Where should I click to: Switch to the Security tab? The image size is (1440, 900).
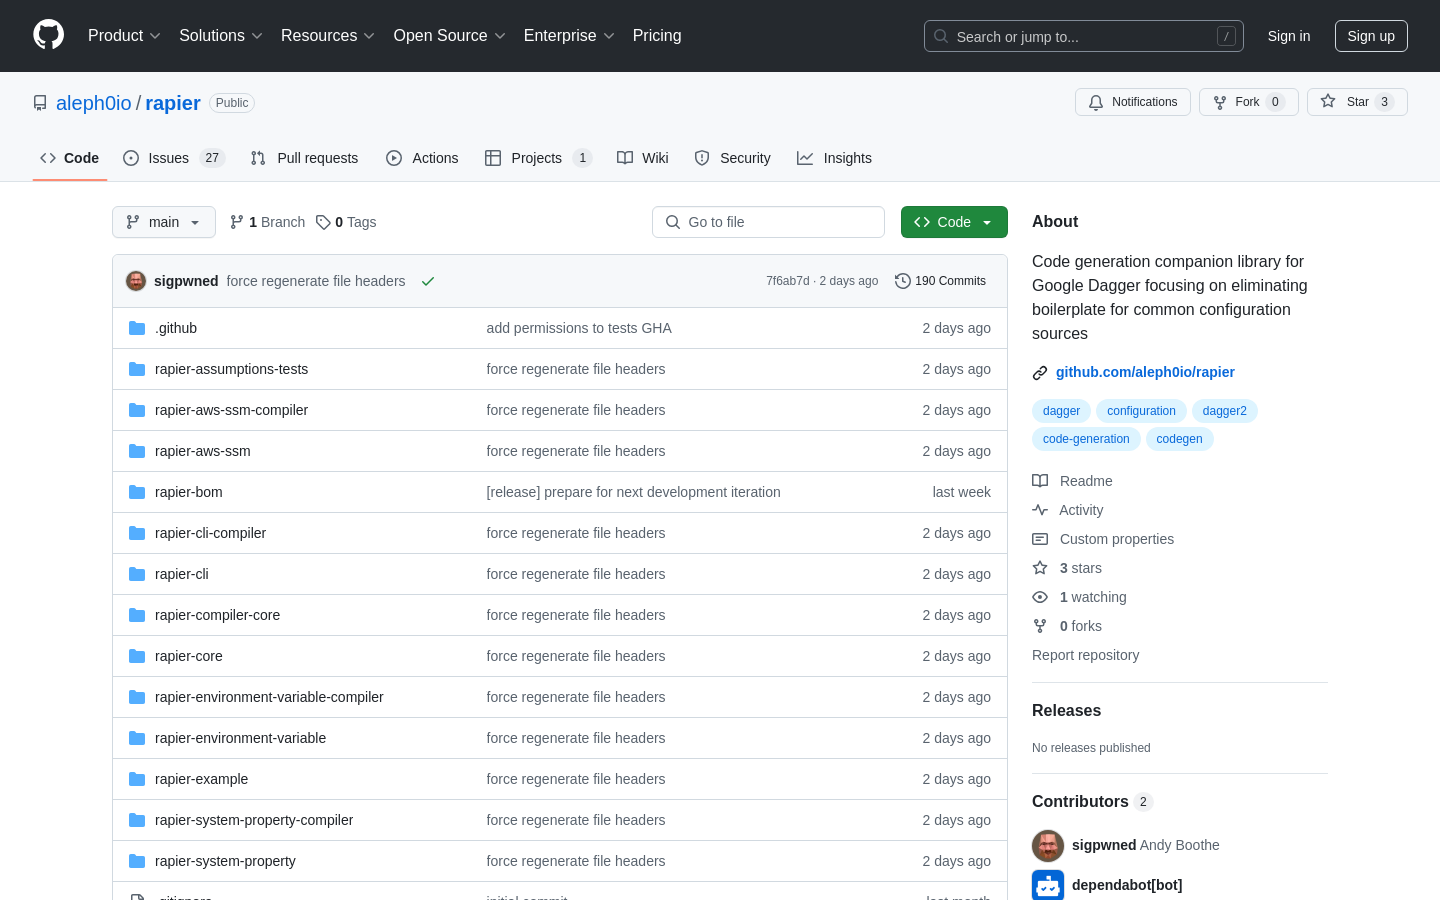click(x=733, y=158)
